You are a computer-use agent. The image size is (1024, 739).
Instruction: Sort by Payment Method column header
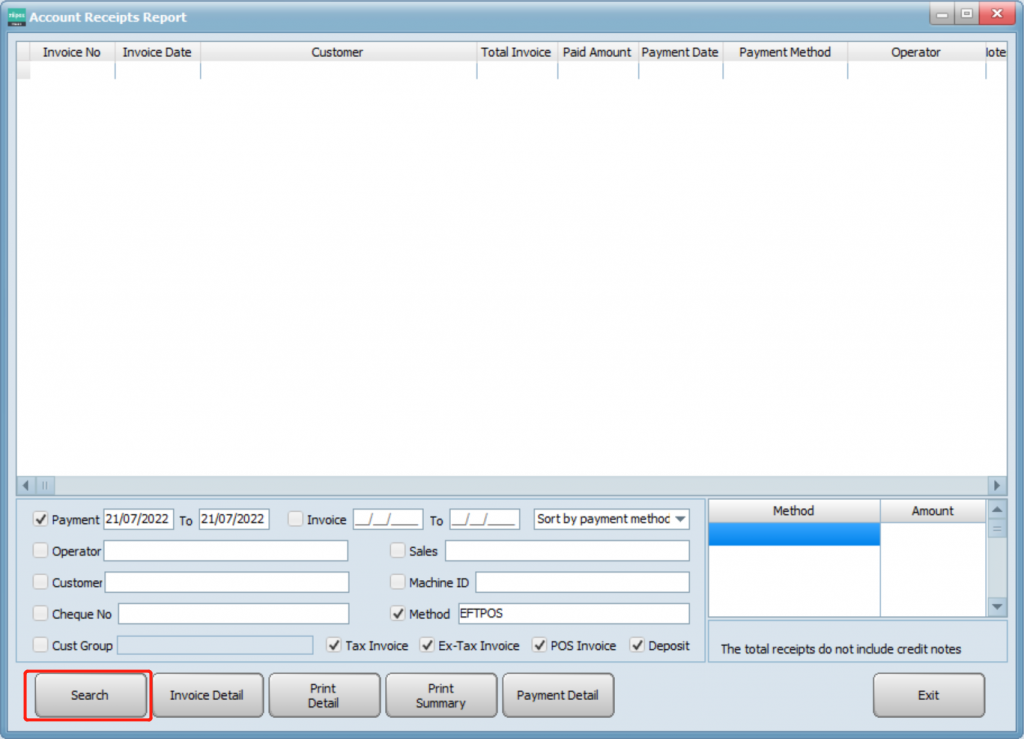click(x=784, y=52)
